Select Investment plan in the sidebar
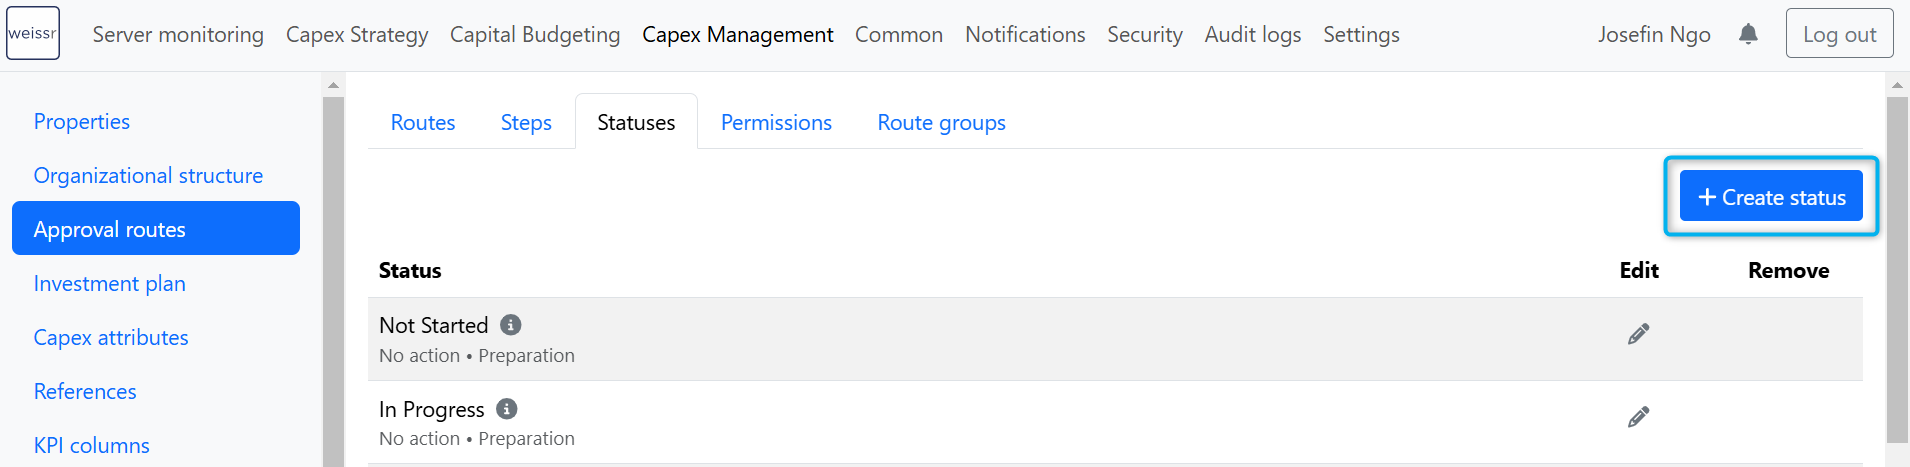1910x467 pixels. coord(109,283)
